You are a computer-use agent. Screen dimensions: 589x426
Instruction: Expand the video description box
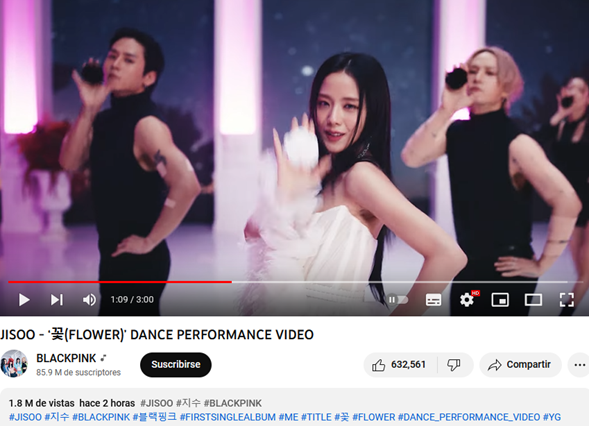tap(294, 408)
